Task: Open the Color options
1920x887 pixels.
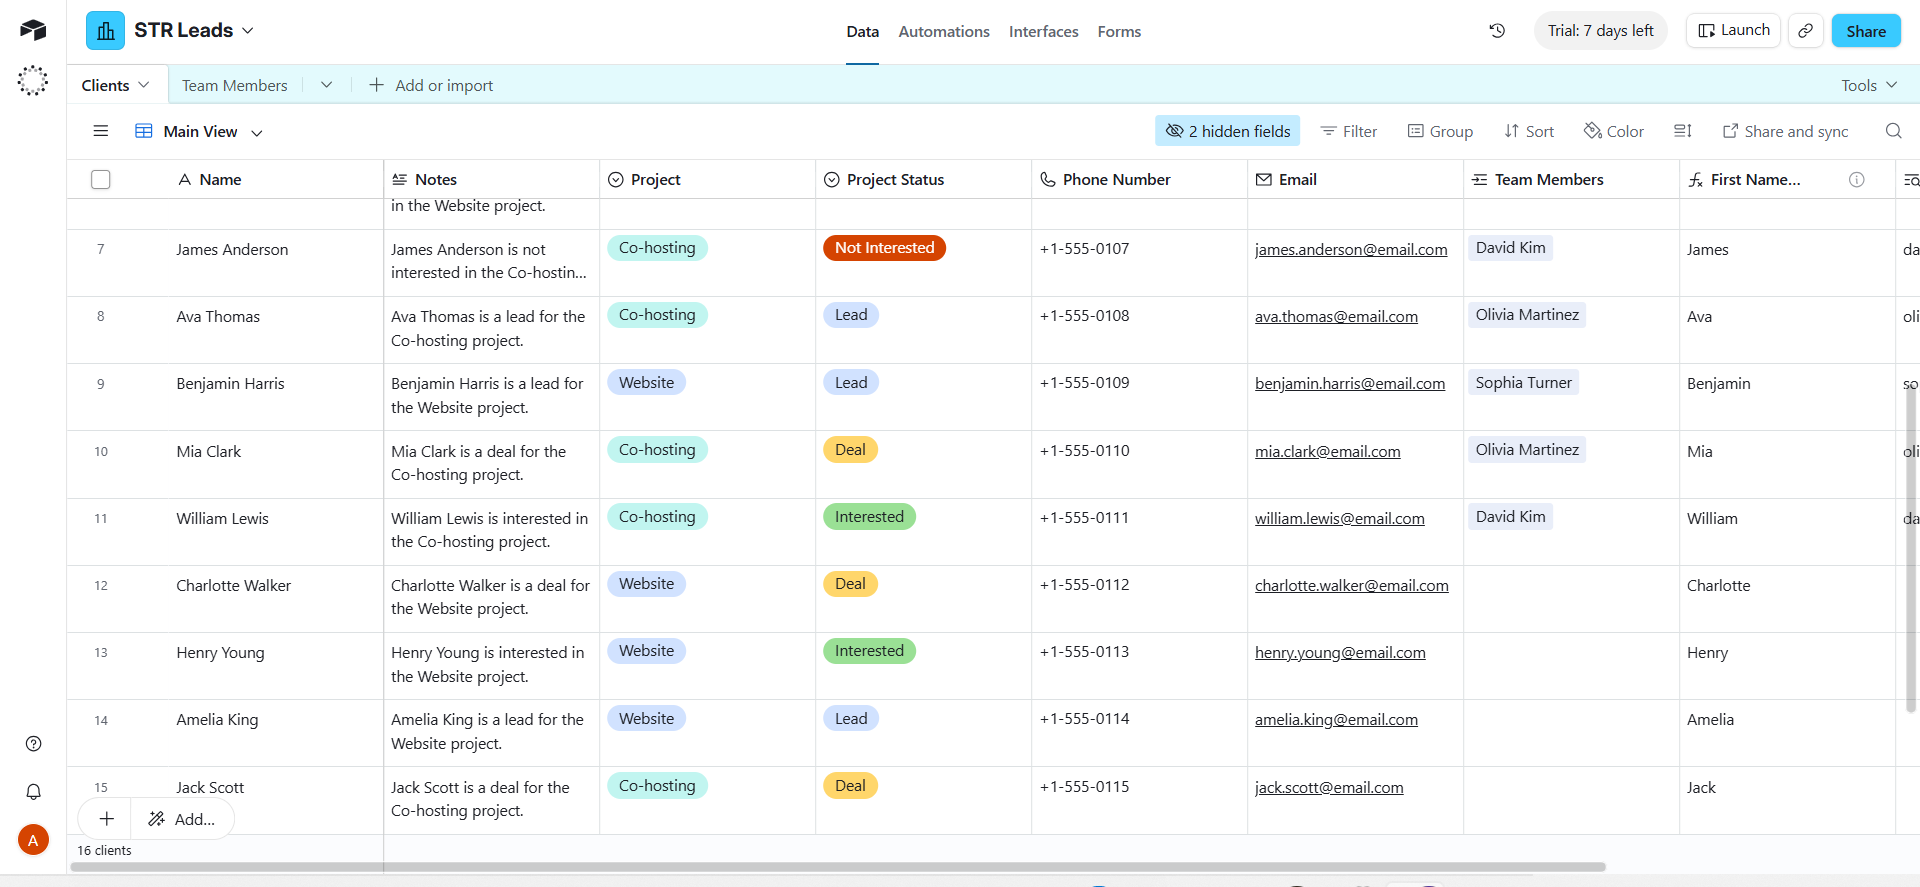Action: coord(1614,131)
